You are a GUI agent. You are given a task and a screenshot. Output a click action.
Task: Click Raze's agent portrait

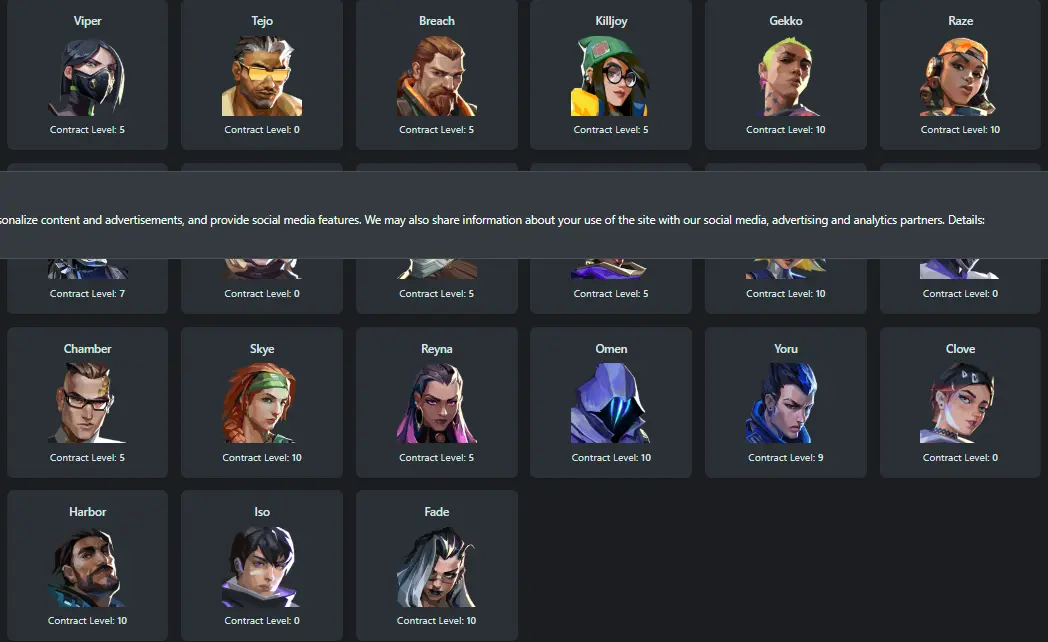960,76
